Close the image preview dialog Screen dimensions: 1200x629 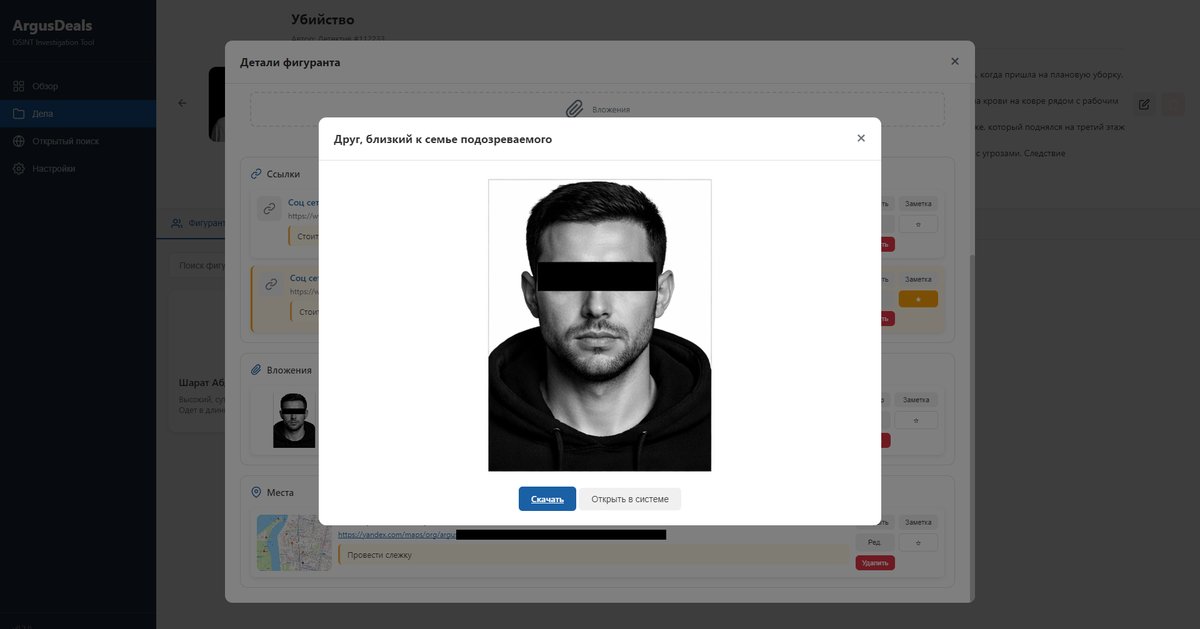(x=861, y=138)
